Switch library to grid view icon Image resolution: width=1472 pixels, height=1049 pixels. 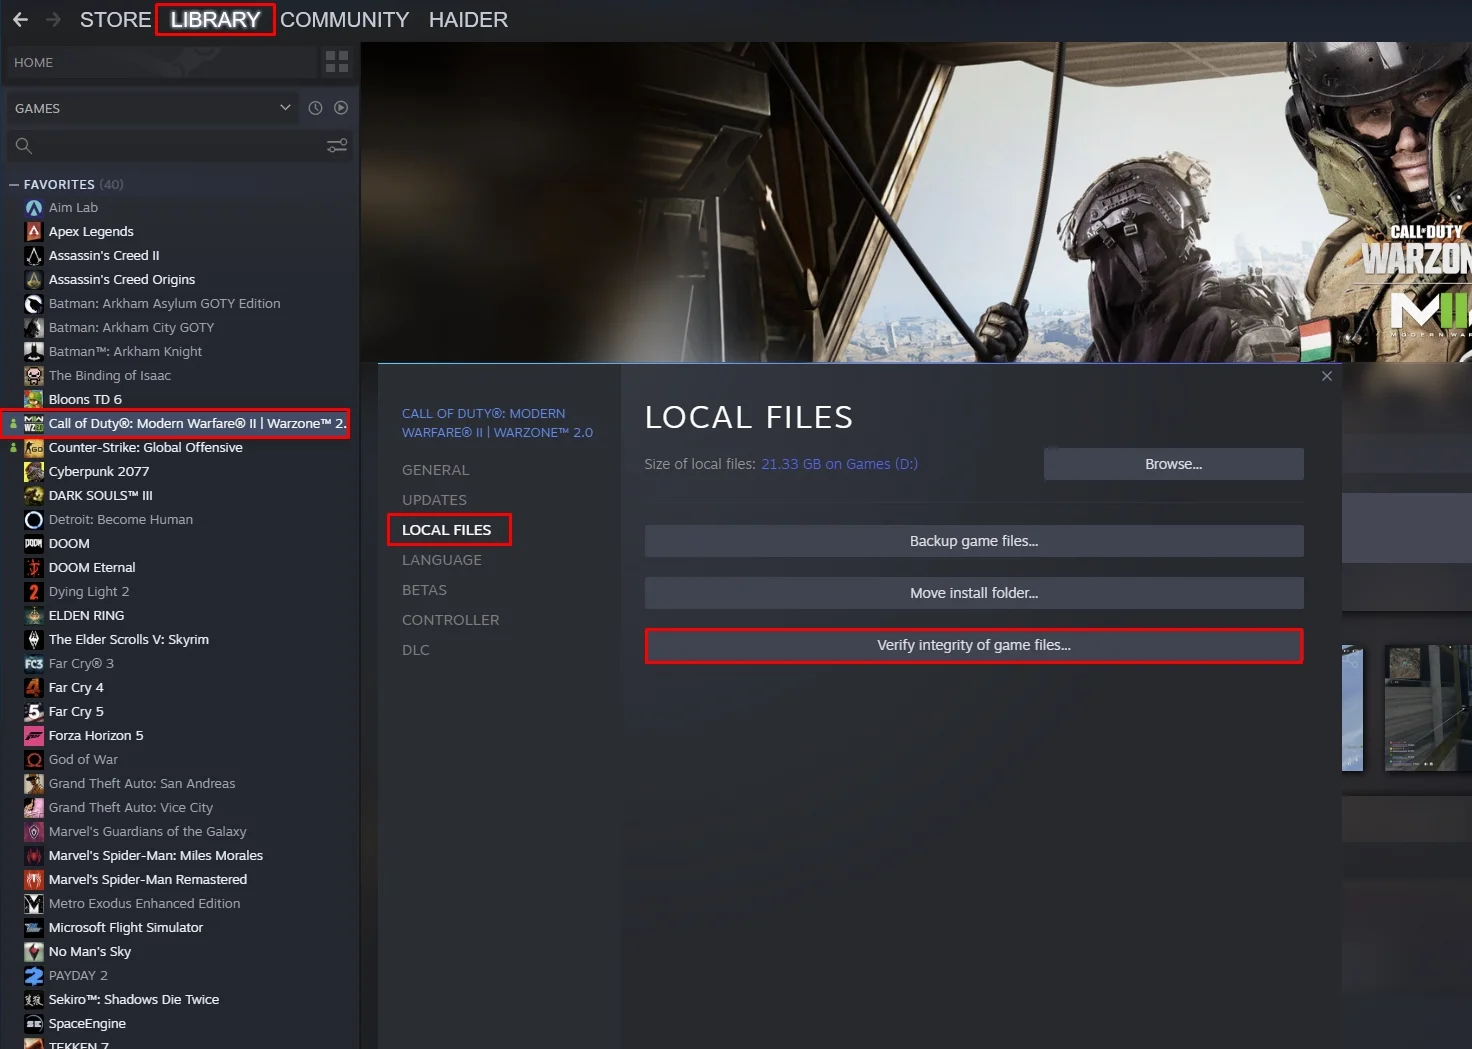tap(337, 62)
